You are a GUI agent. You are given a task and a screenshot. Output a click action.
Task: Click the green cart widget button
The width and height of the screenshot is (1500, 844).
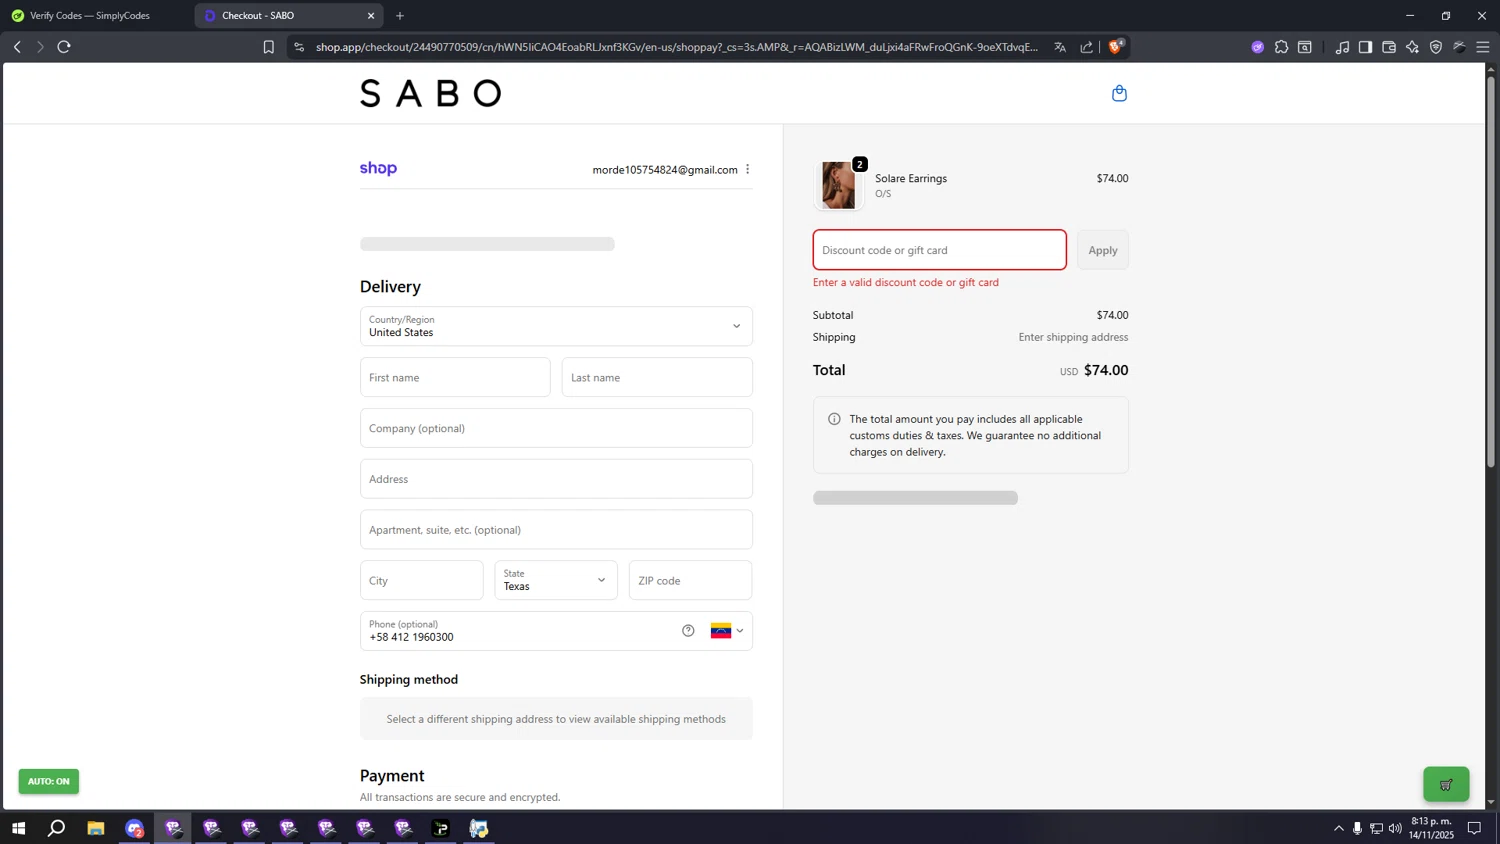coord(1446,784)
